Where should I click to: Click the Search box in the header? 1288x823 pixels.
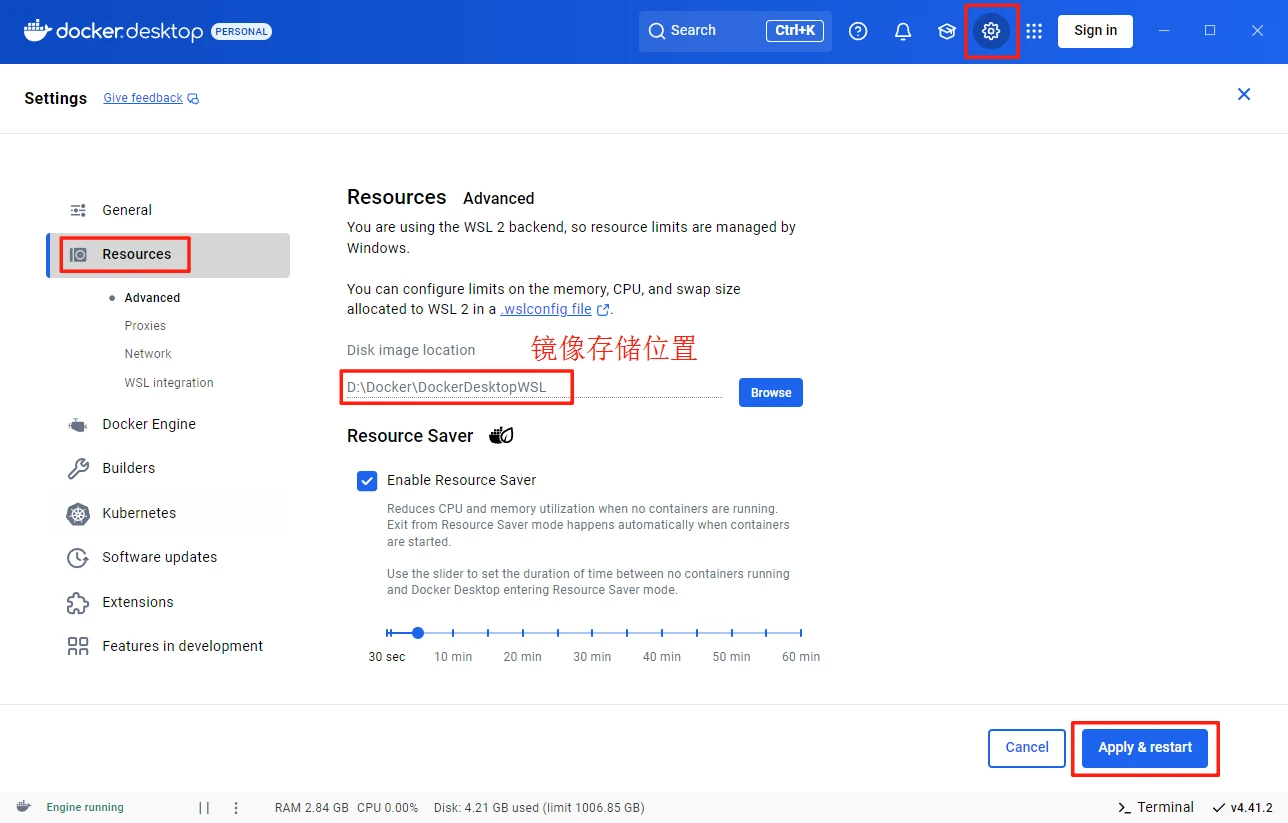735,31
